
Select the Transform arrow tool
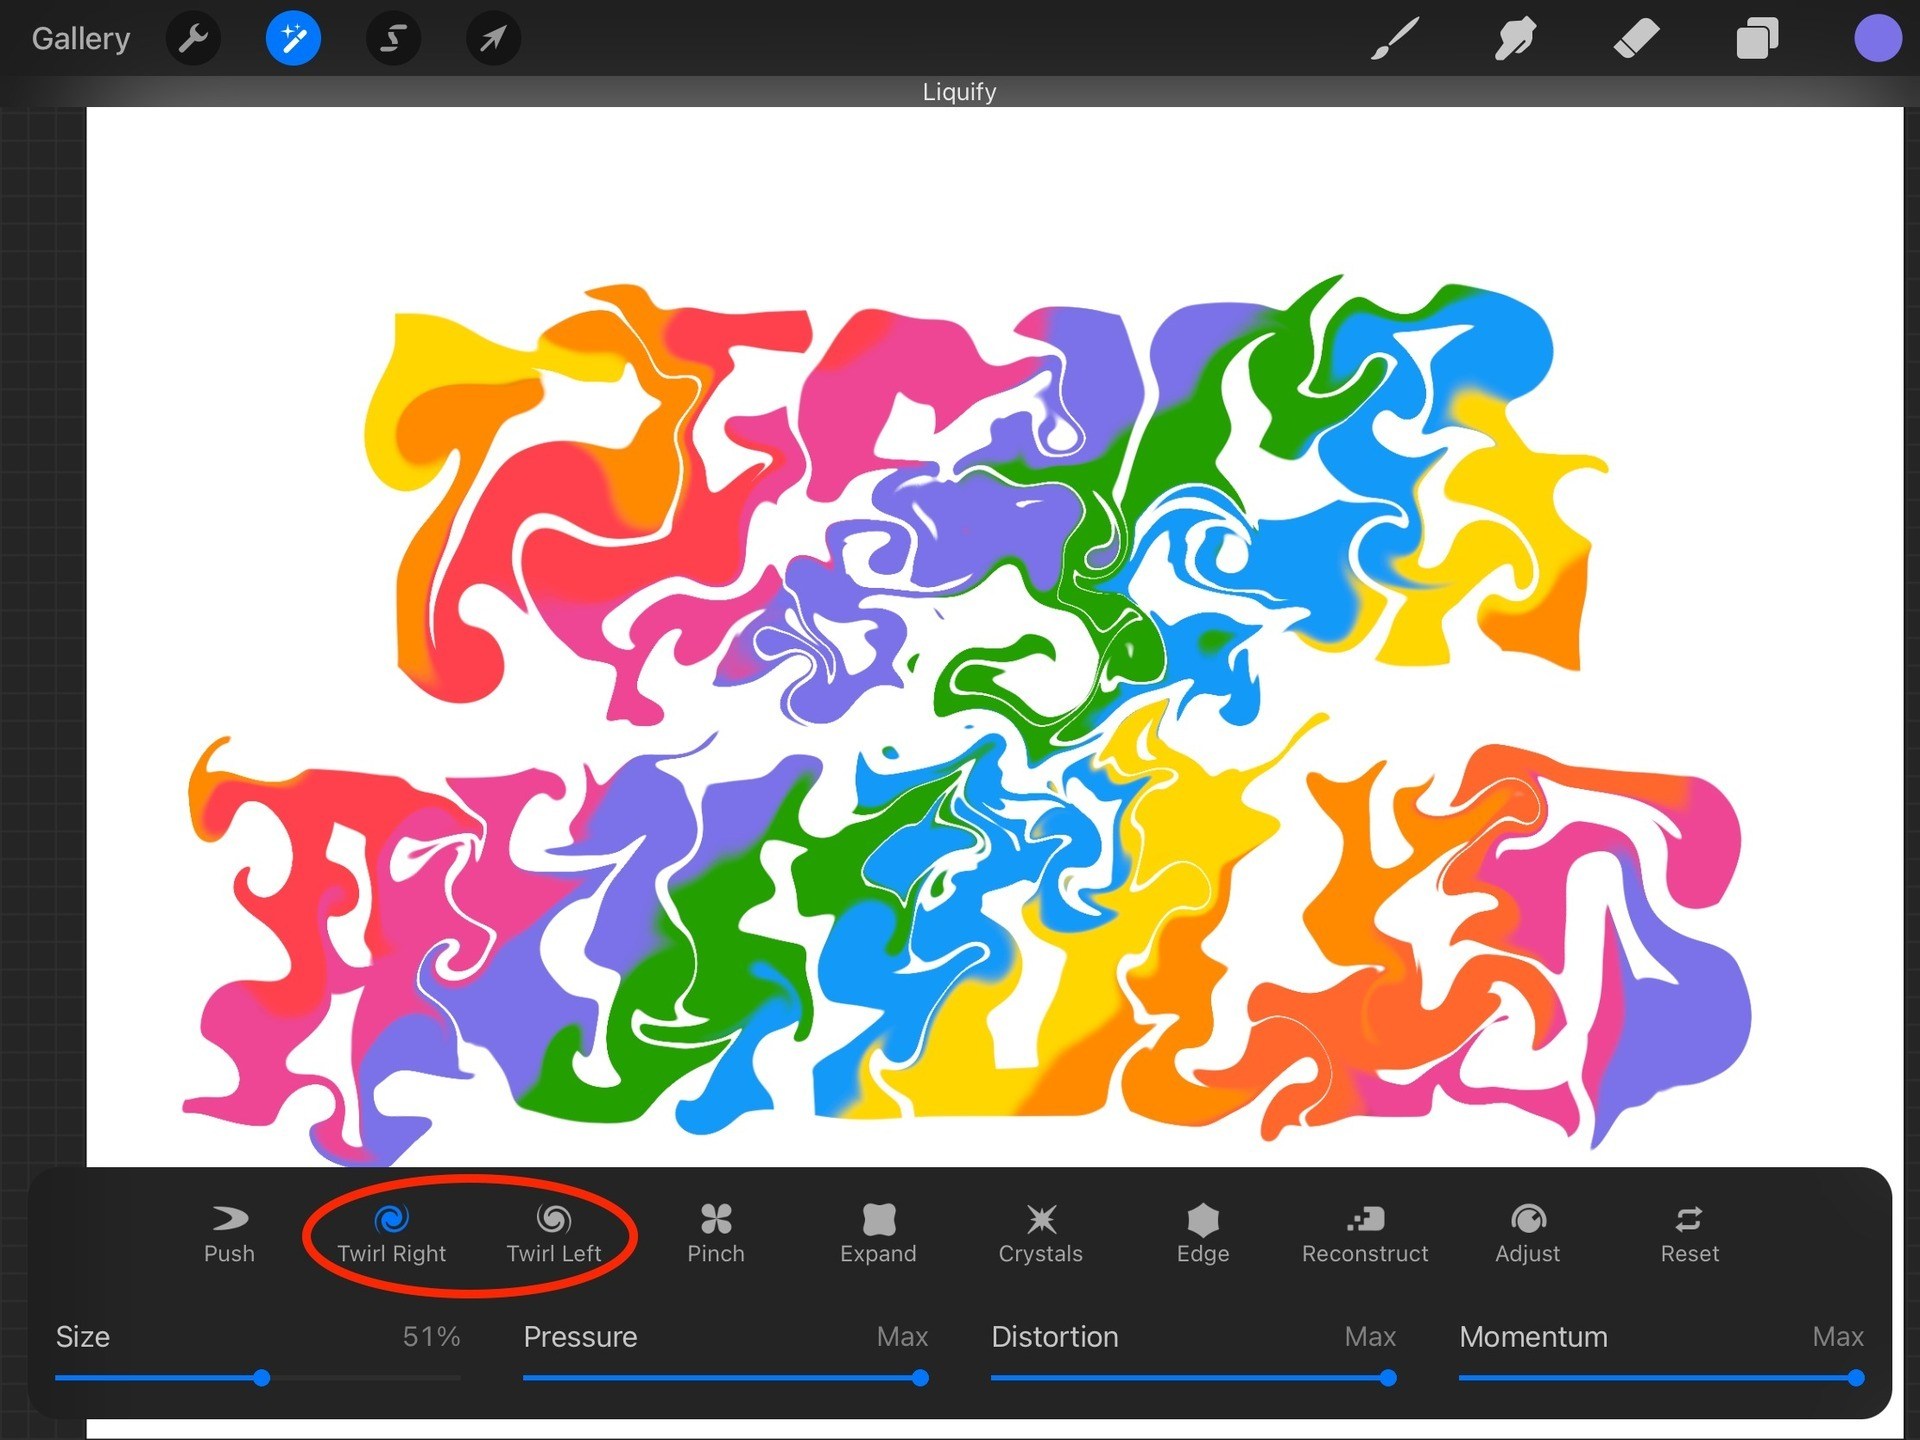click(493, 39)
